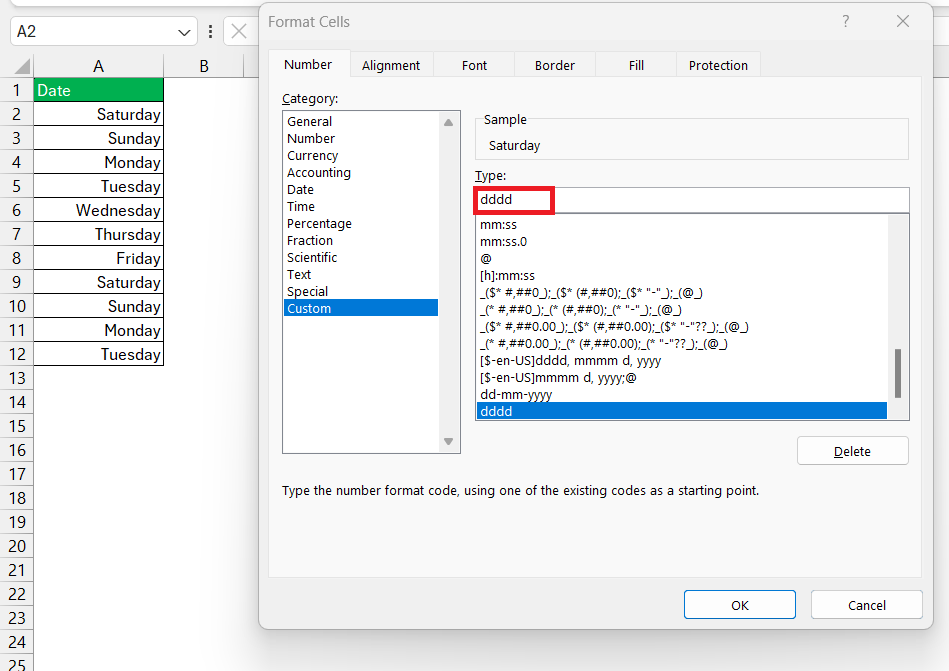The width and height of the screenshot is (949, 671).
Task: Click the formula bar cancel X icon
Action: click(x=239, y=31)
